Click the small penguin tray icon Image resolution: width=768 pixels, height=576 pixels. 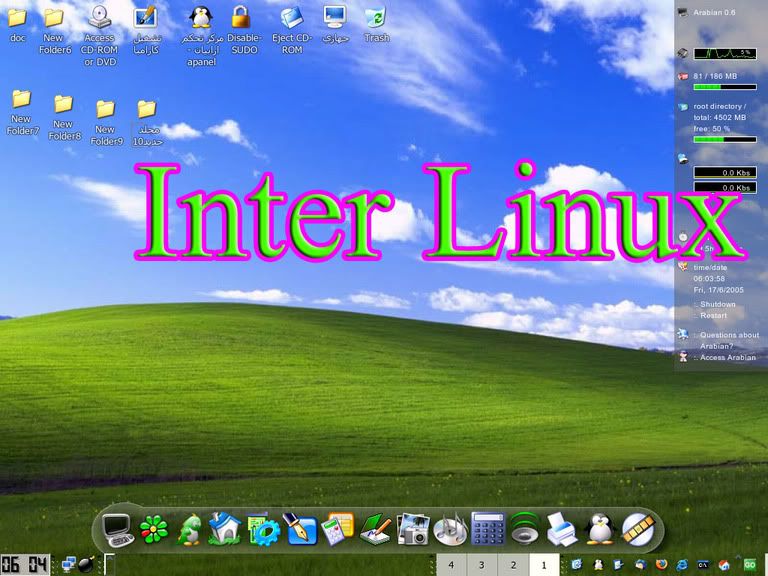[598, 565]
